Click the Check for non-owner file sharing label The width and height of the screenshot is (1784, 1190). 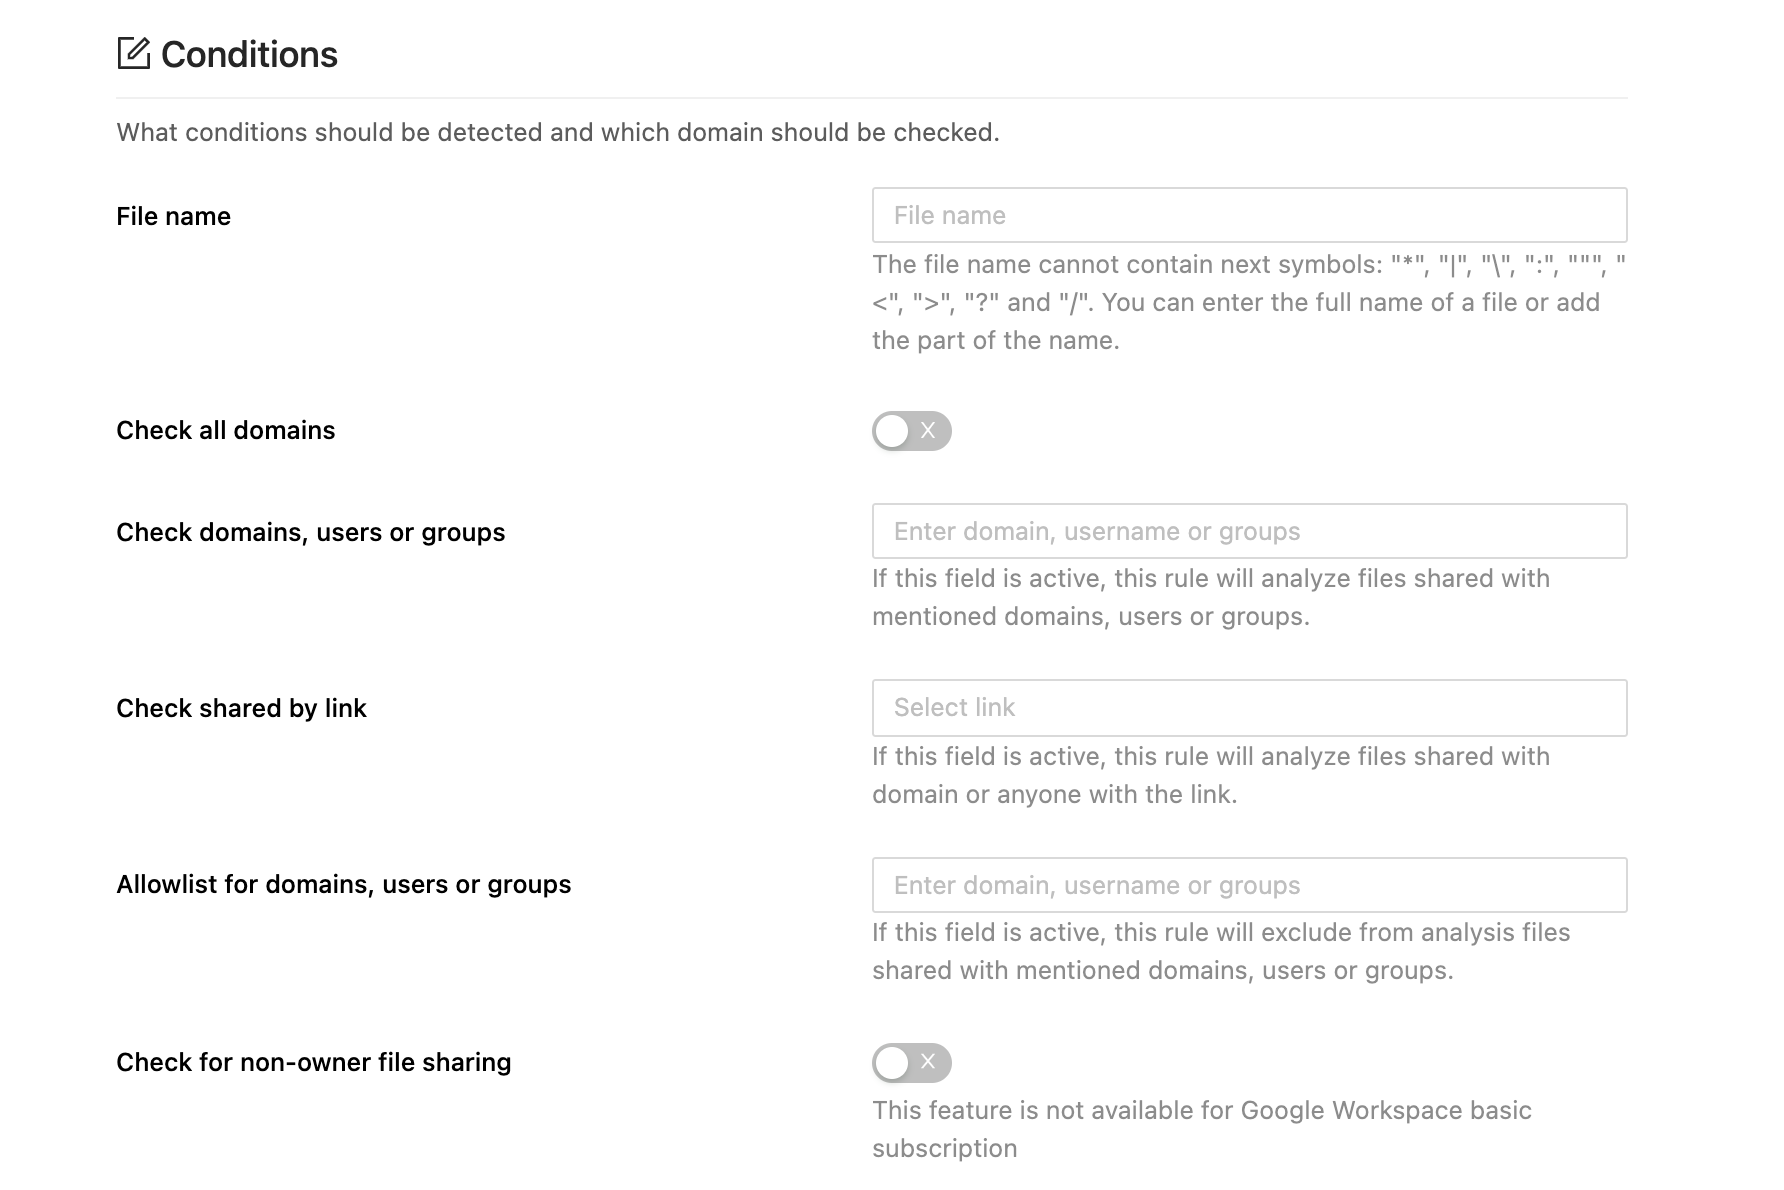coord(313,1063)
